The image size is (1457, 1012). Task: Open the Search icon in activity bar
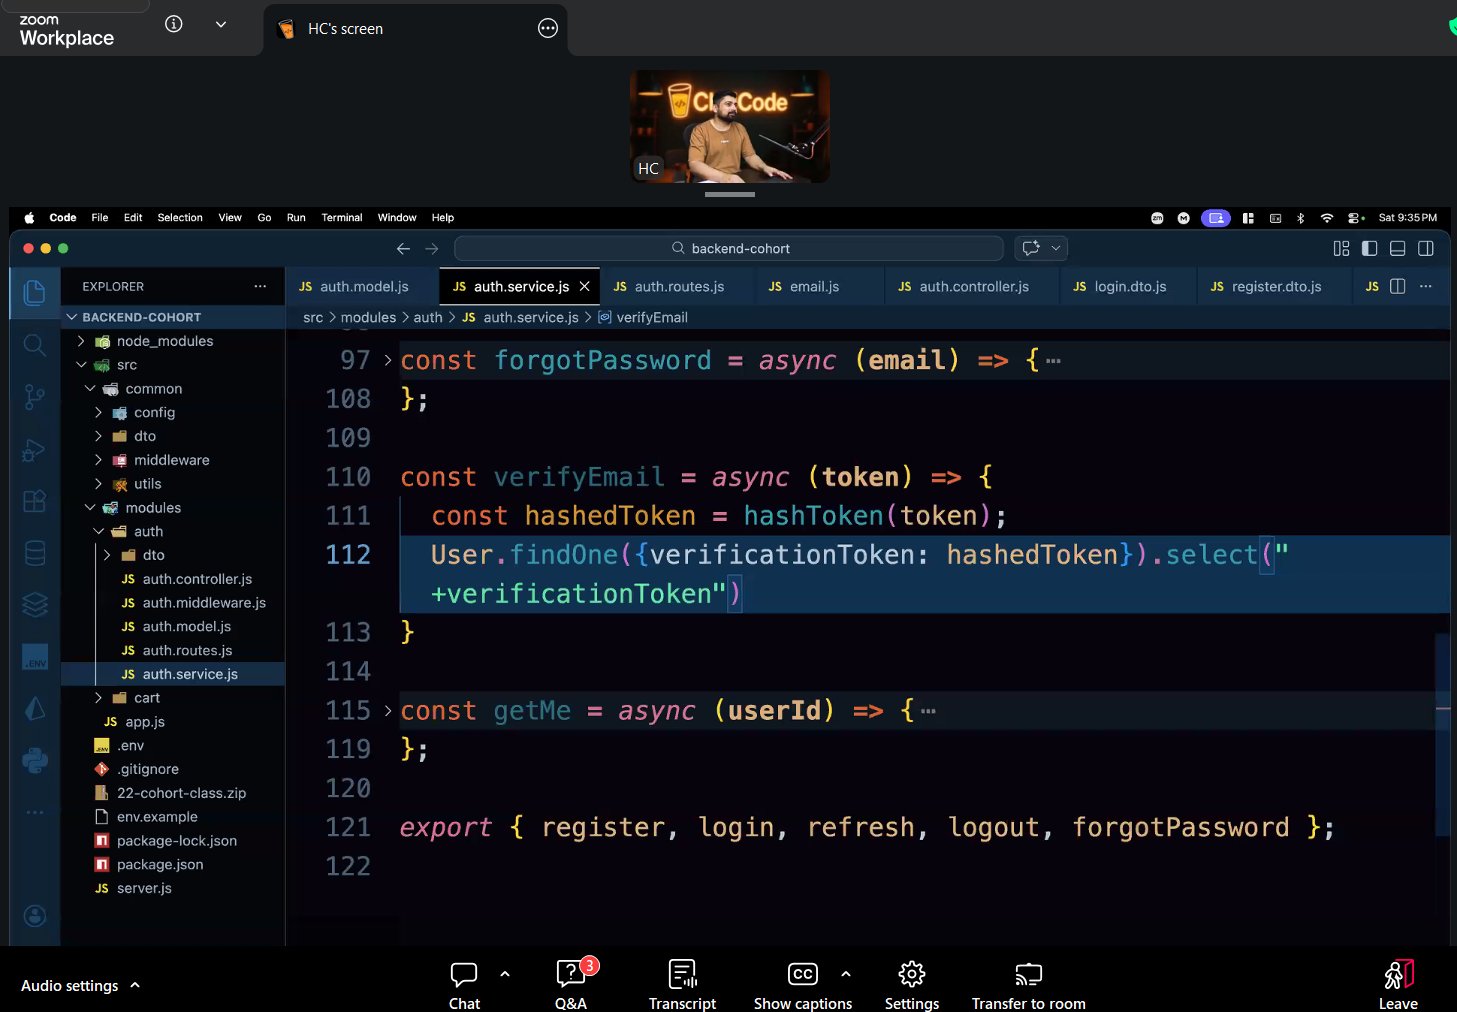(x=34, y=345)
